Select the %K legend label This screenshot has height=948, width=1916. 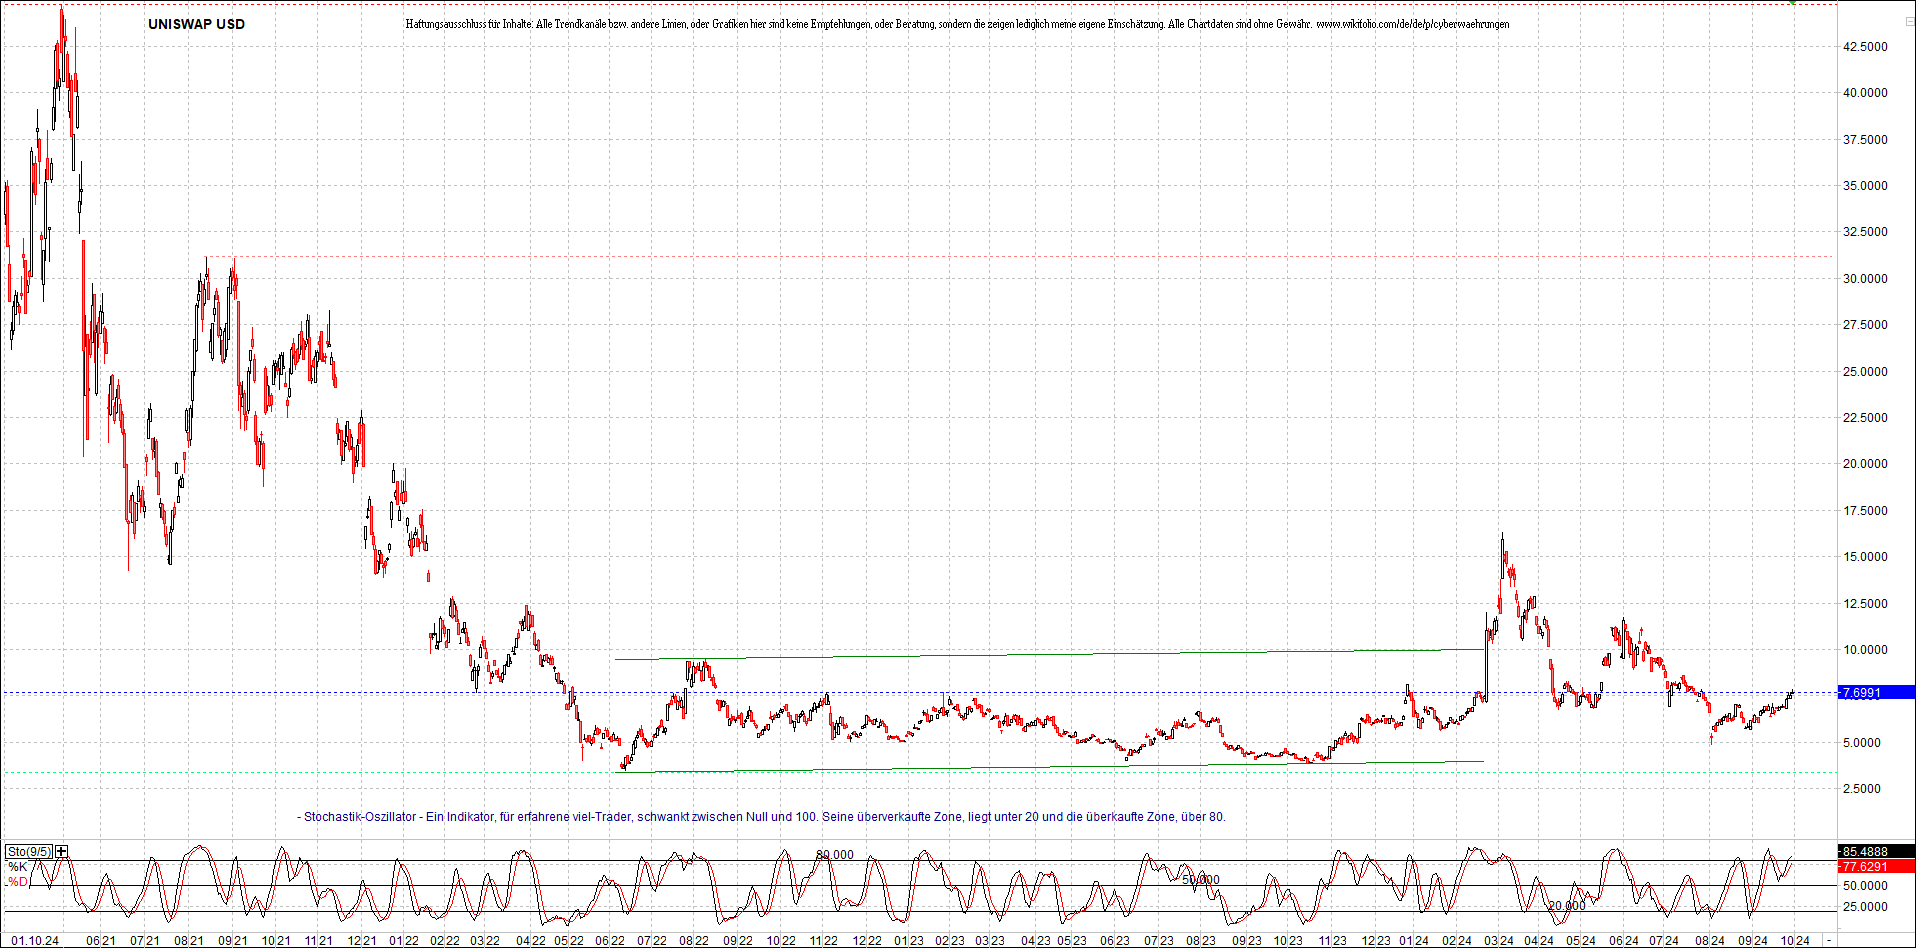[x=18, y=867]
